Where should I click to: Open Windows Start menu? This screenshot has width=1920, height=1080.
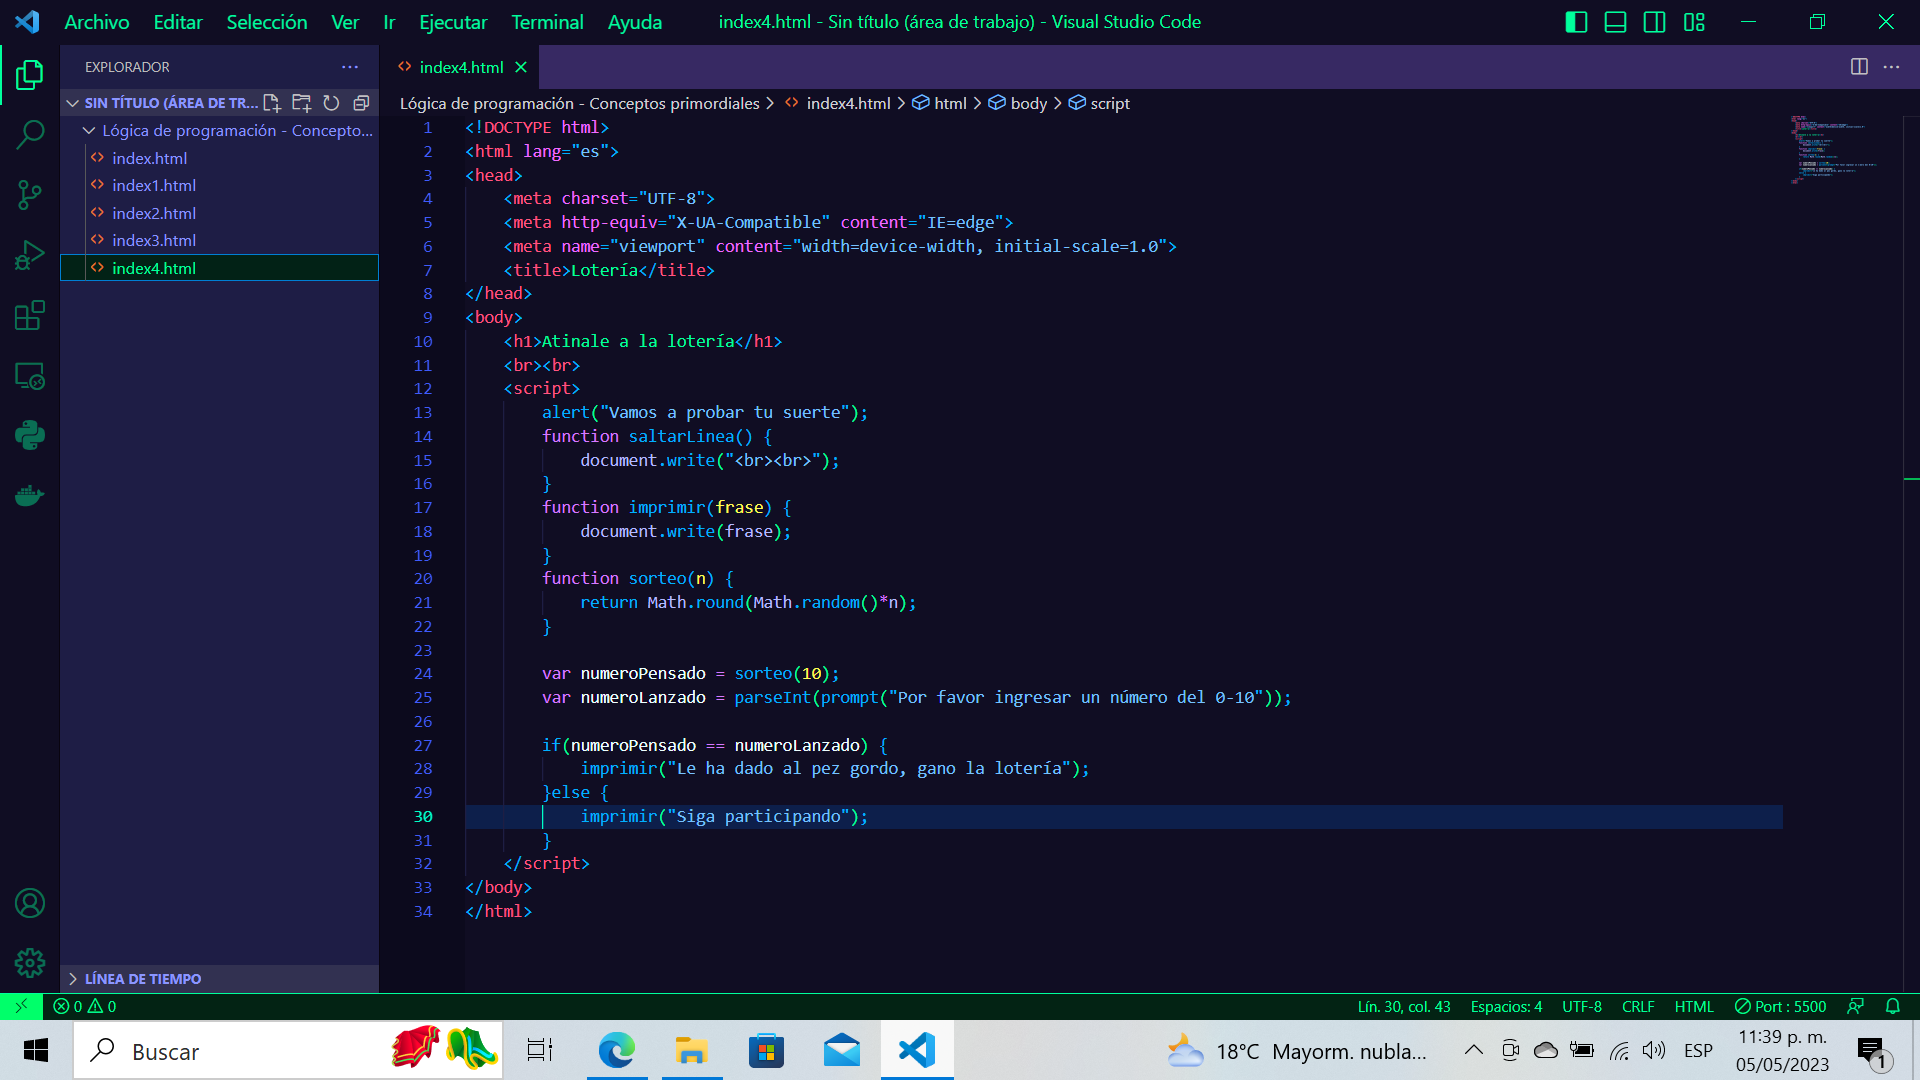[36, 1050]
